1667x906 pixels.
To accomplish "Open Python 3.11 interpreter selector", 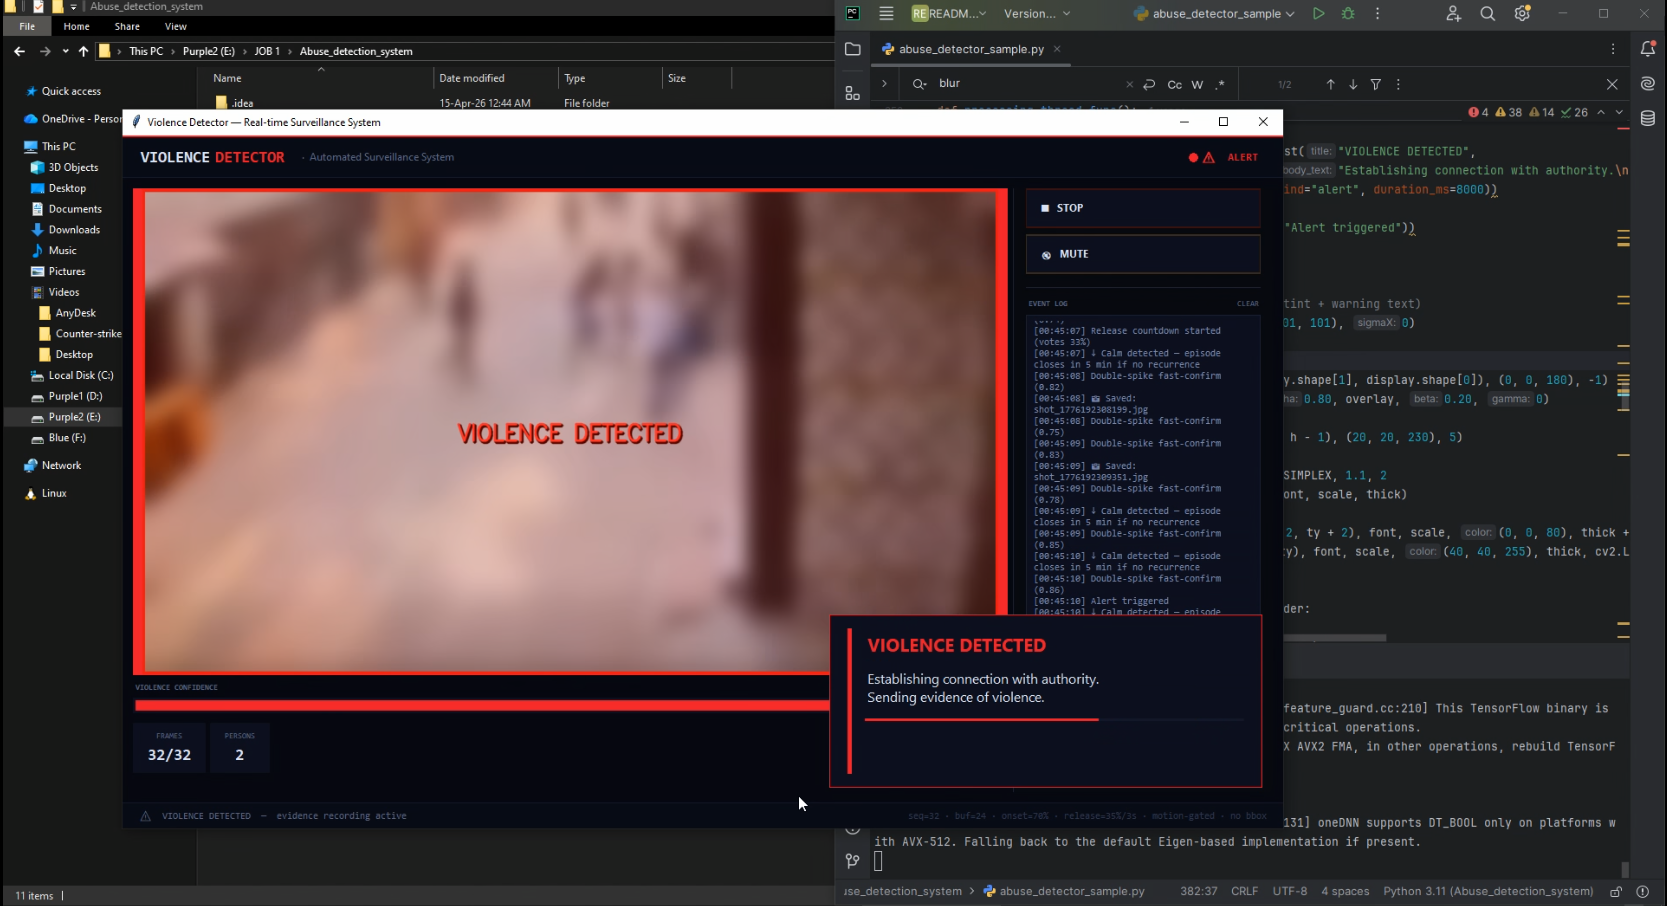I will 1488,891.
